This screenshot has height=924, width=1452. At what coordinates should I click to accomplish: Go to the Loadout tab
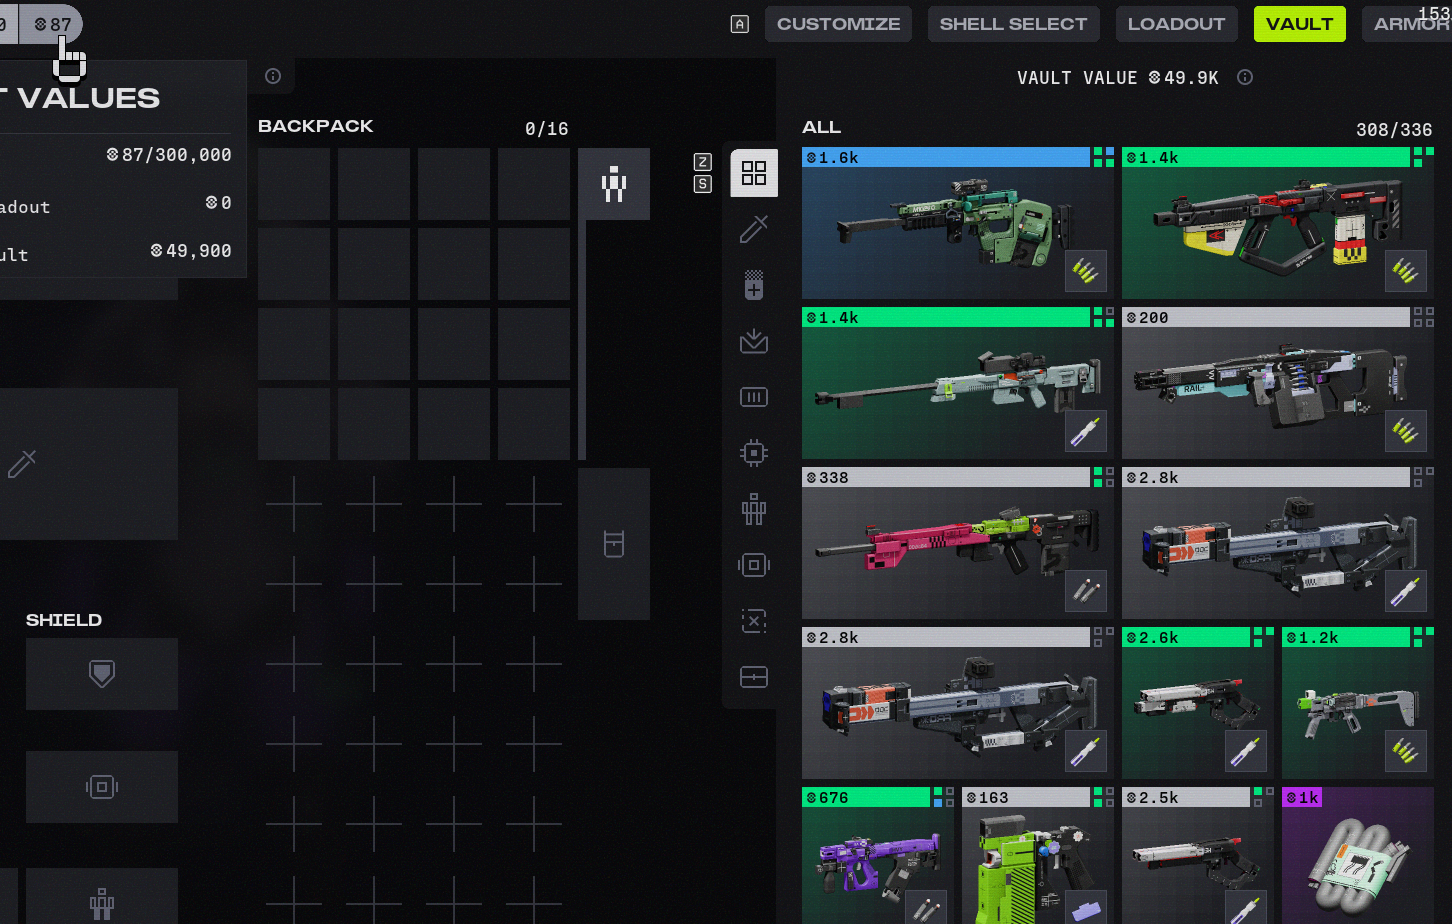point(1176,24)
